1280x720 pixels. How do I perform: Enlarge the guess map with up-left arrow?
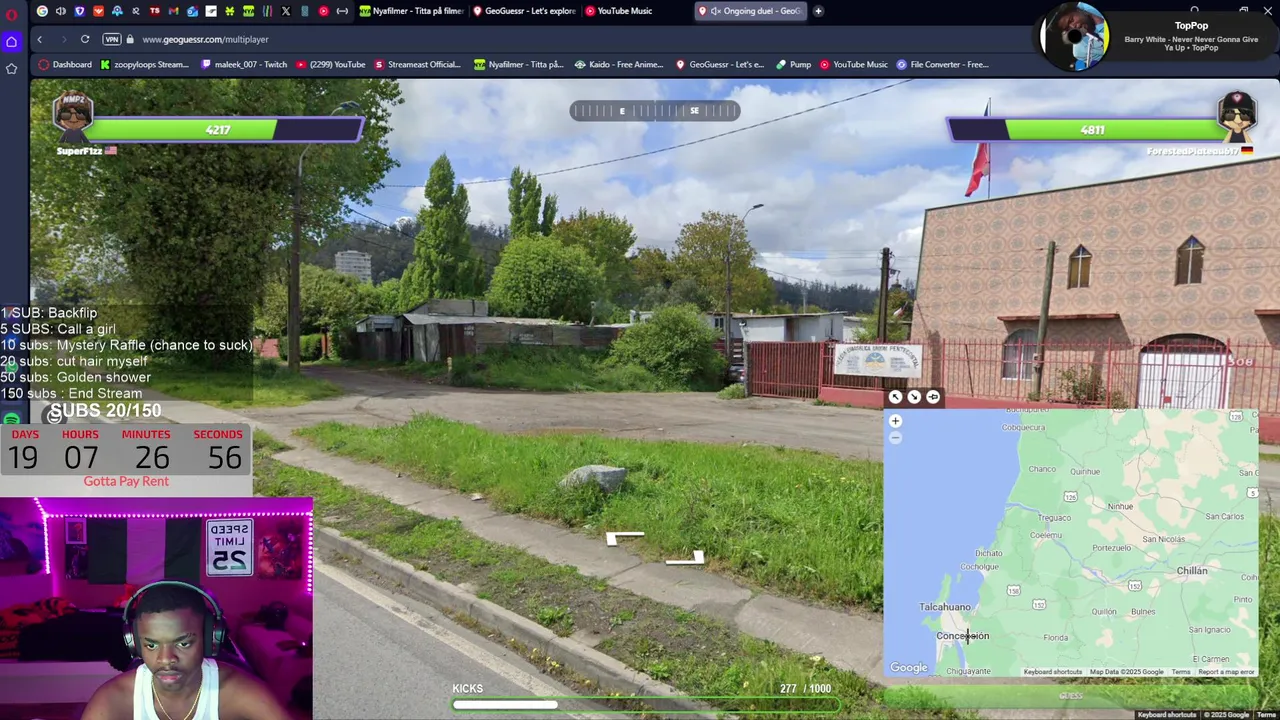(x=895, y=397)
